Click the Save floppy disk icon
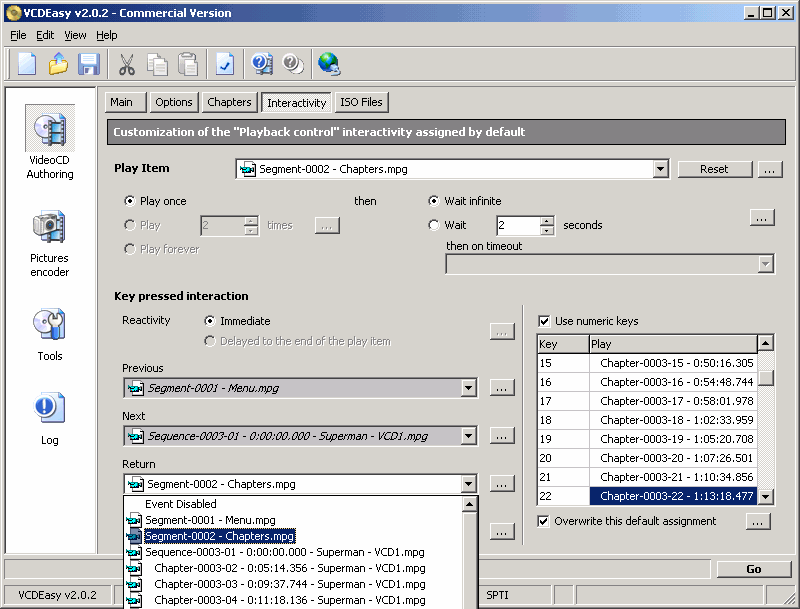Viewport: 800px width, 609px height. (89, 65)
